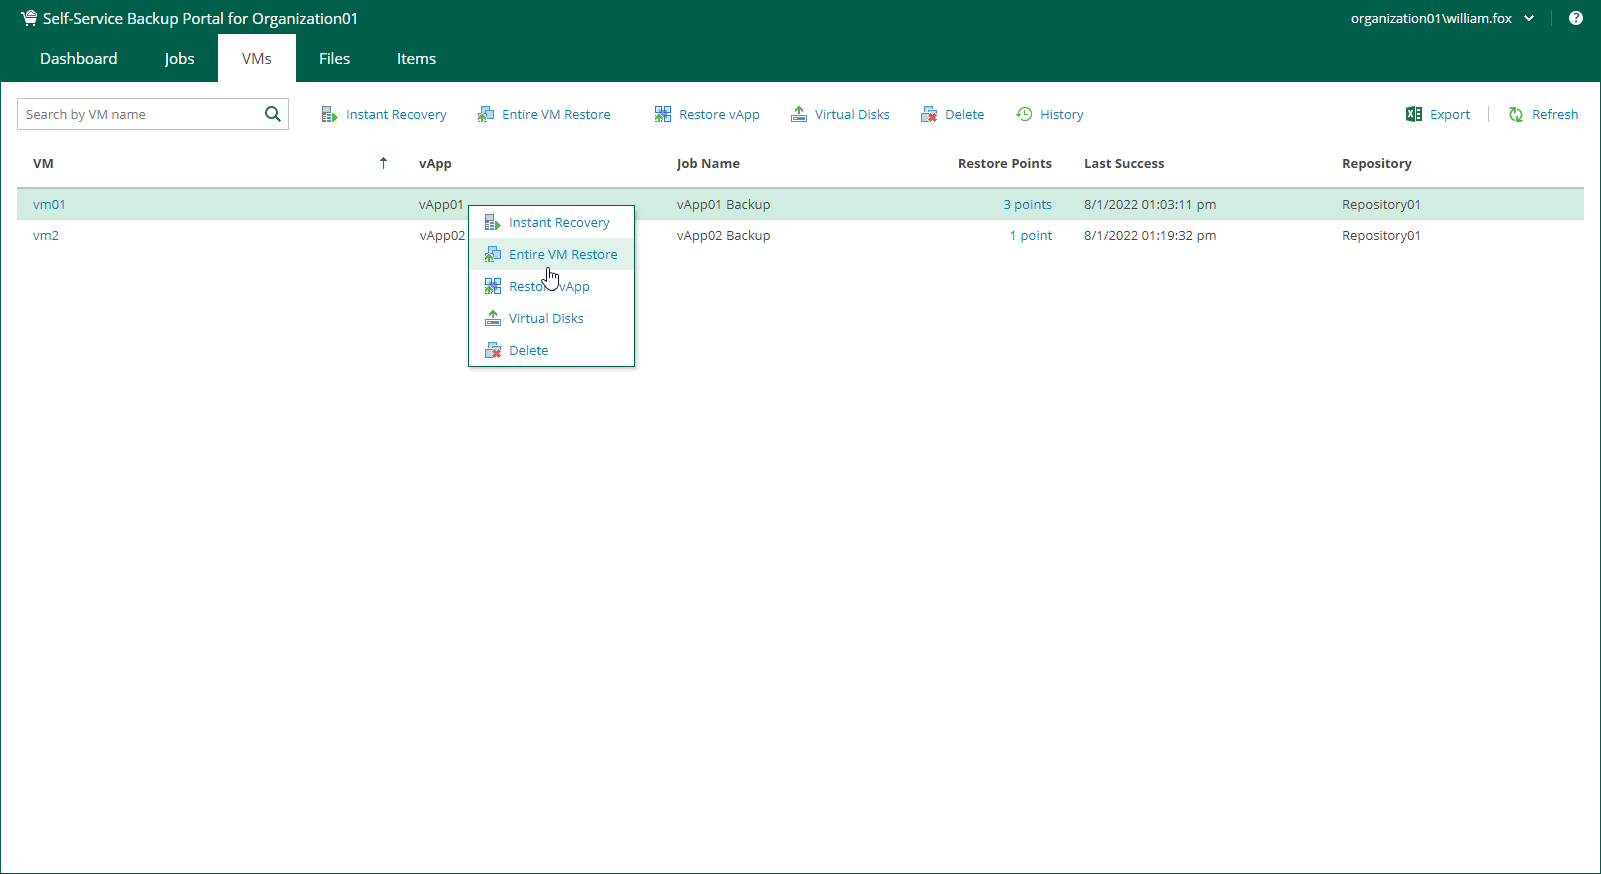
Task: Click Repository01 in the vm01 row
Action: [1381, 204]
